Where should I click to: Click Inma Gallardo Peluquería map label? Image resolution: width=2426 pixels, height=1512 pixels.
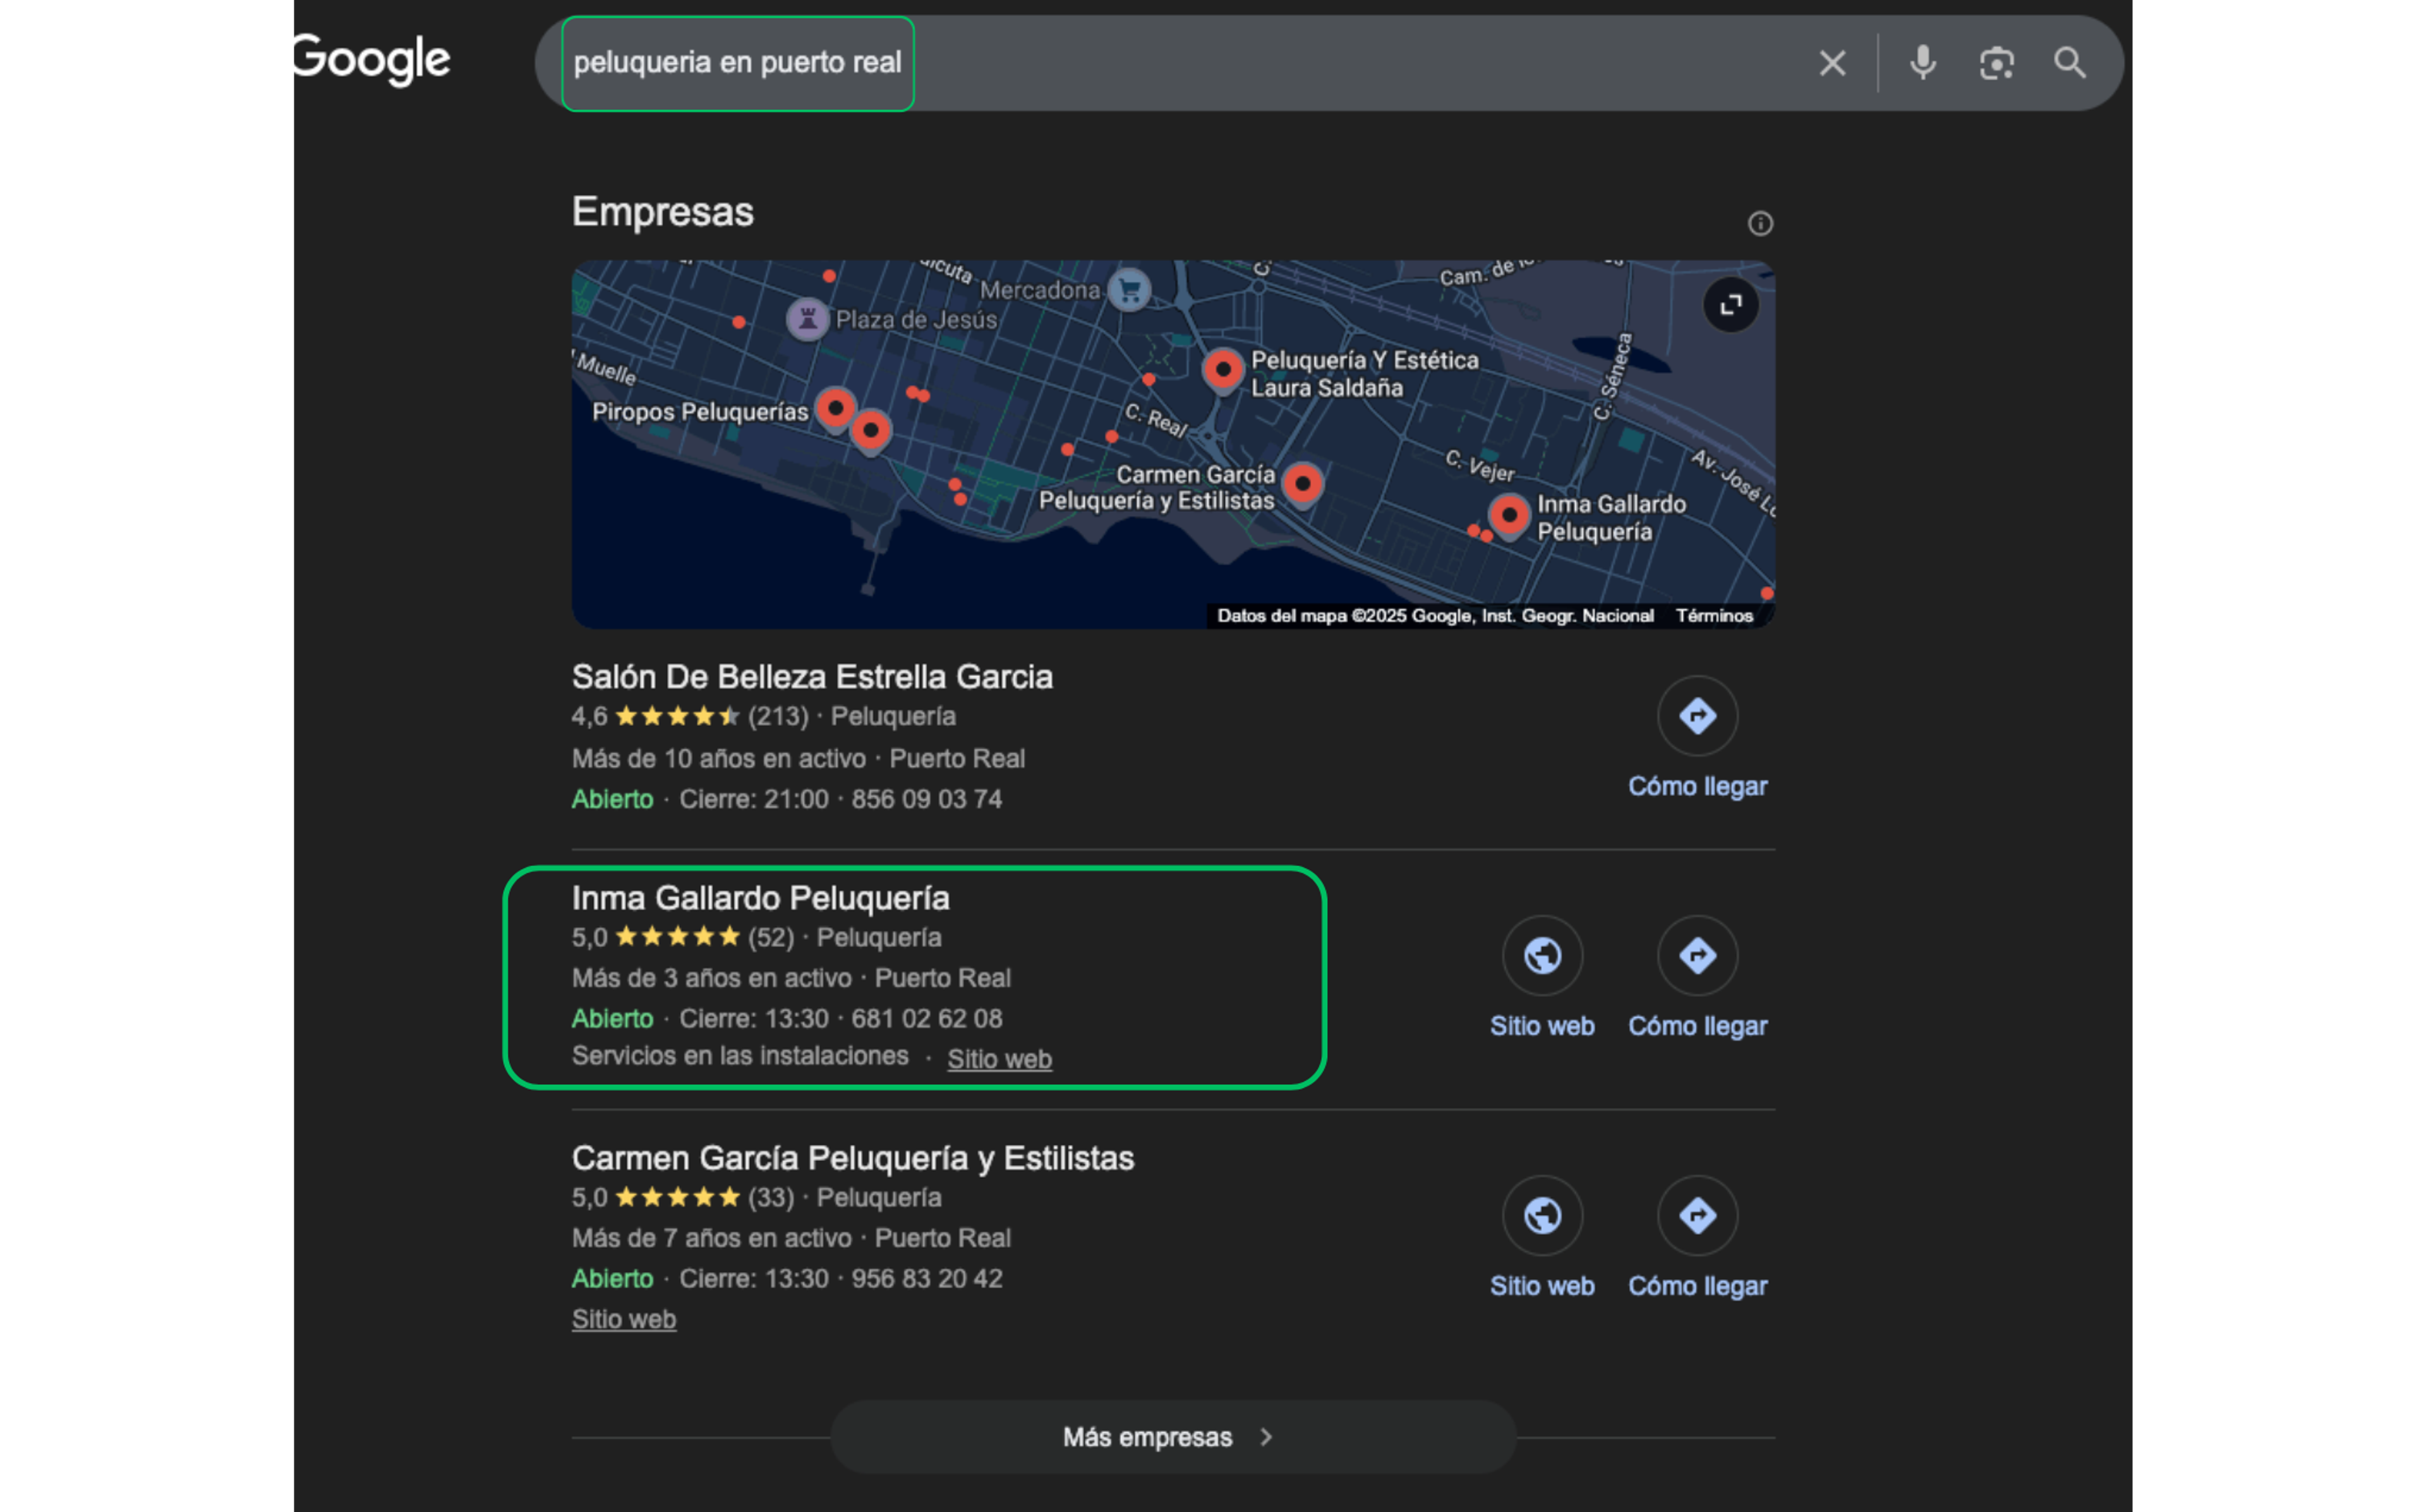pos(1611,518)
